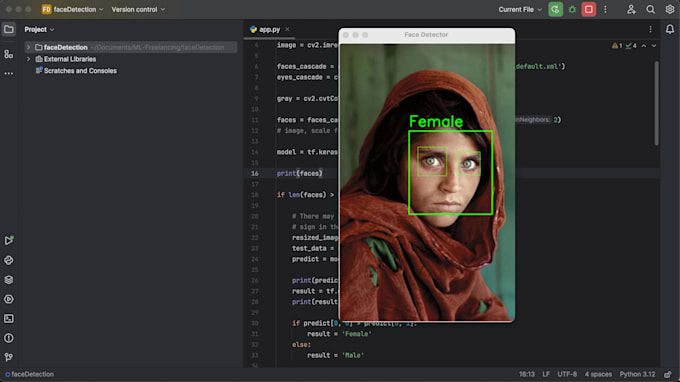The image size is (680, 382).
Task: Close the app.py tab
Action: pos(287,29)
